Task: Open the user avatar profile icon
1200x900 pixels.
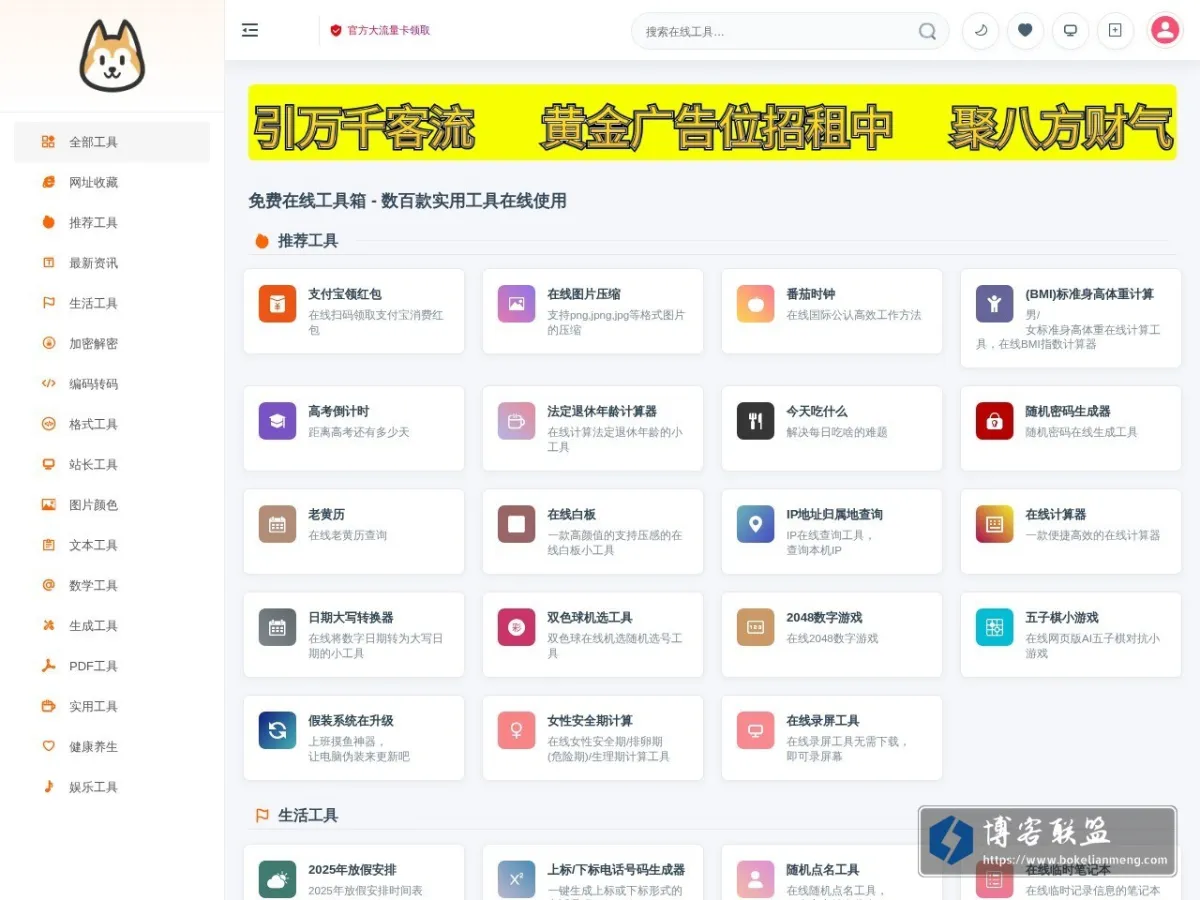Action: 1165,30
